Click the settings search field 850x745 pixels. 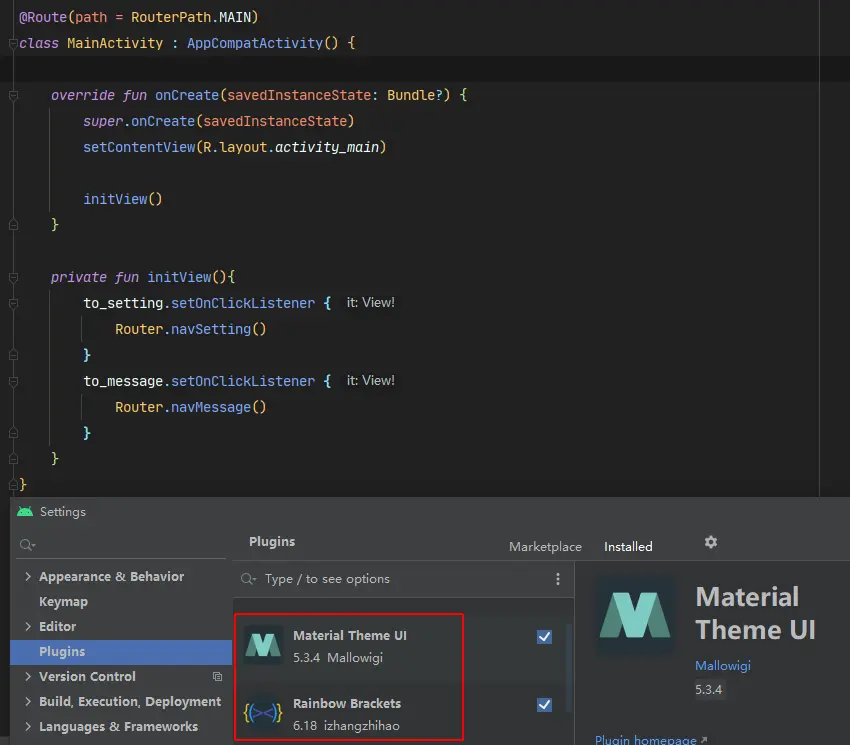(x=123, y=545)
